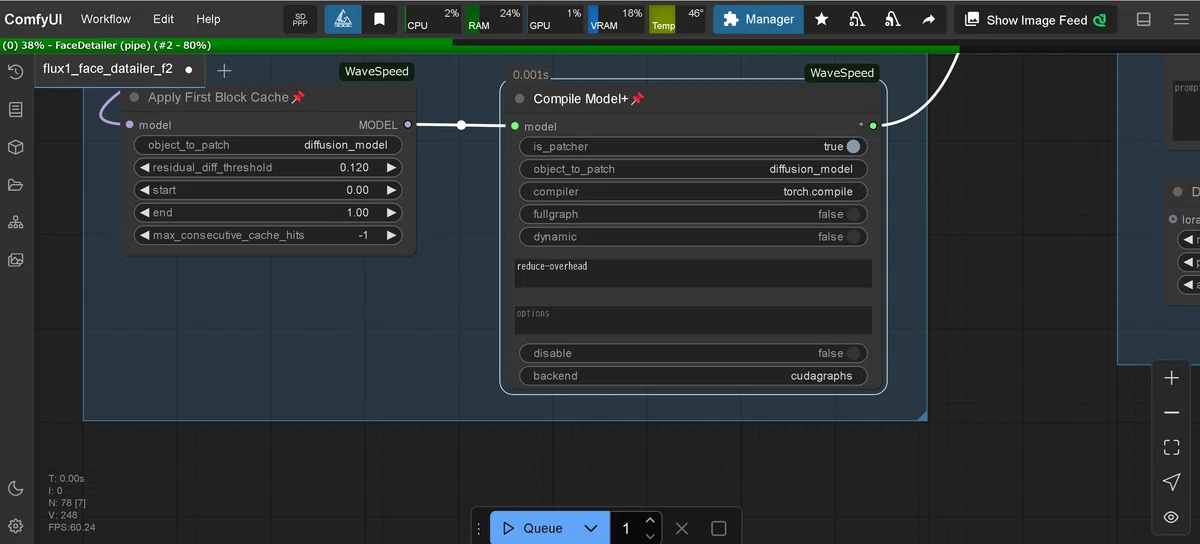Toggle the bottom panel icon
Screen dimensions: 1200x544
point(1144,19)
